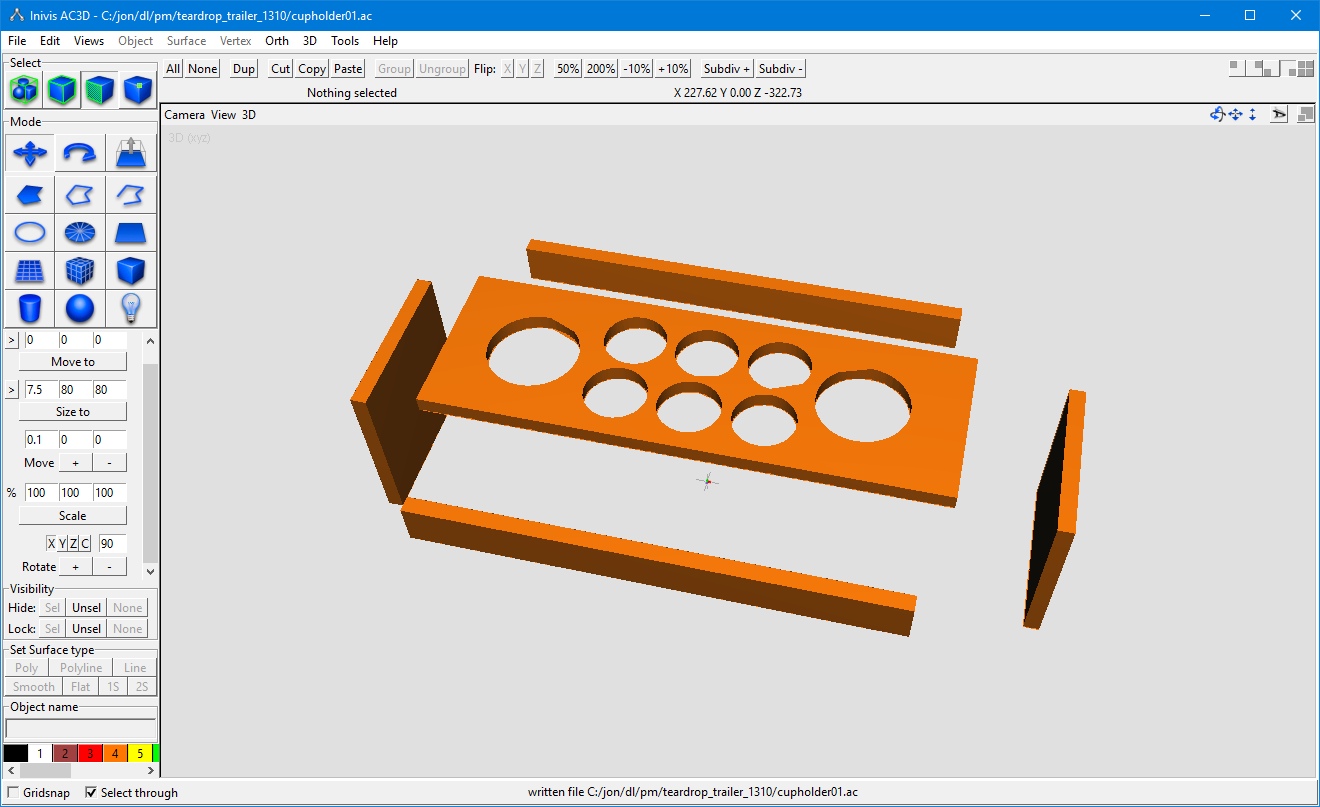Maximize the 3D view pane icon

1305,115
